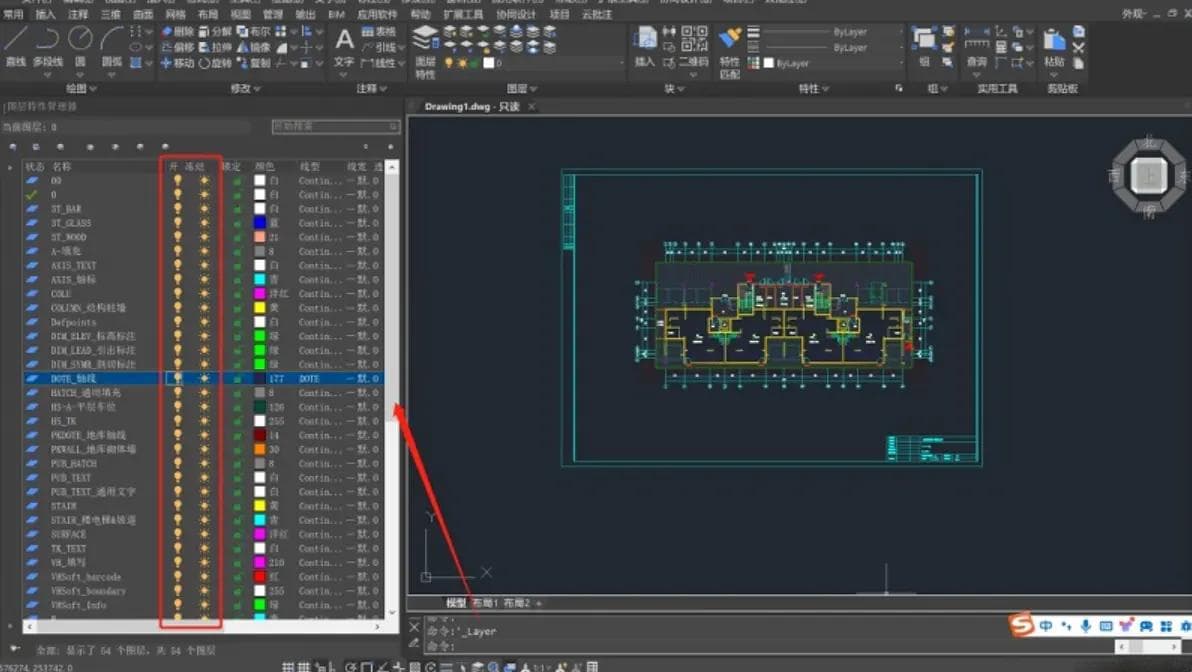This screenshot has width=1192, height=672.
Task: Click the Text (文字) tool
Action: click(x=344, y=47)
